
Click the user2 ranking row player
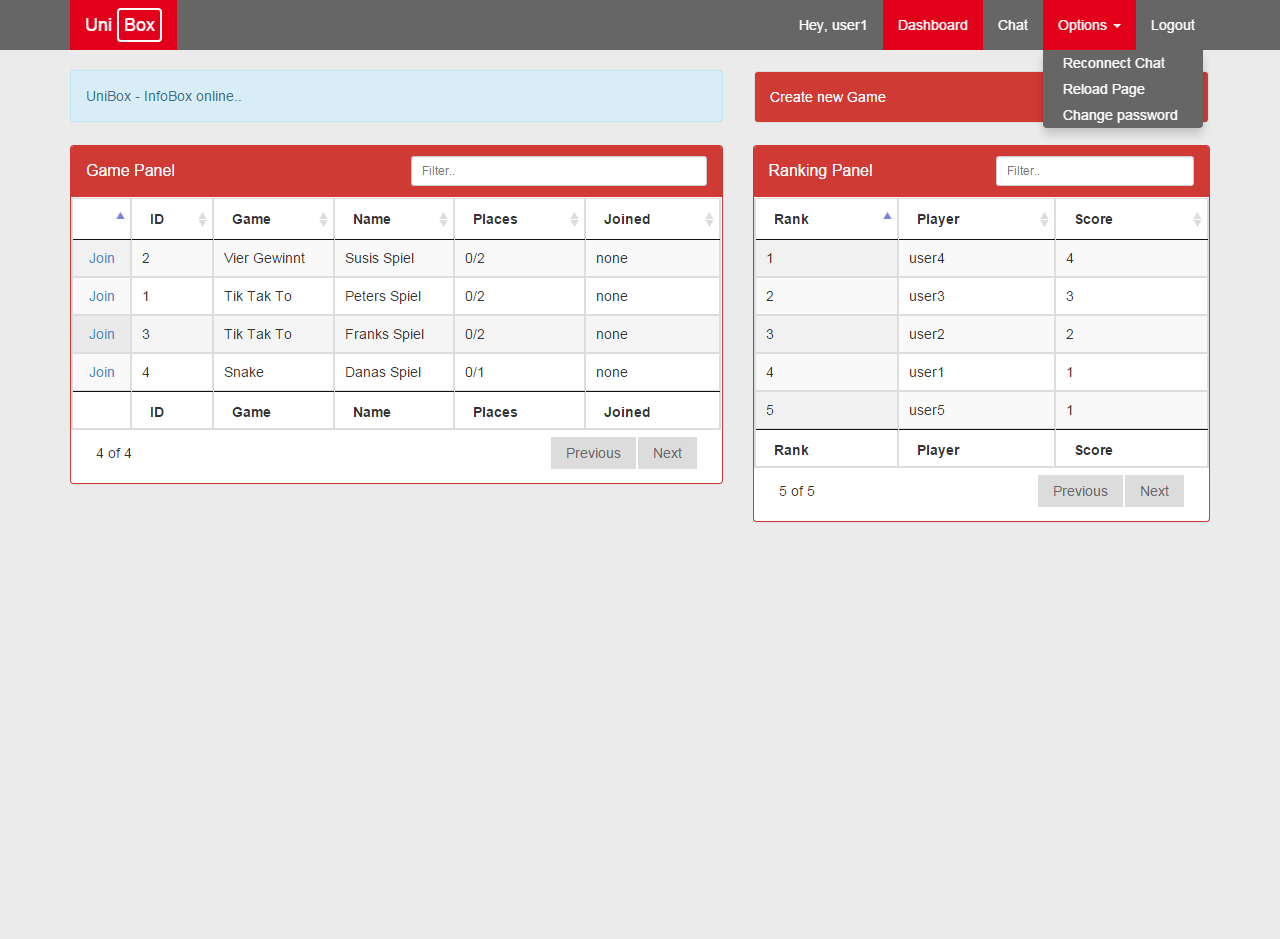click(x=976, y=334)
